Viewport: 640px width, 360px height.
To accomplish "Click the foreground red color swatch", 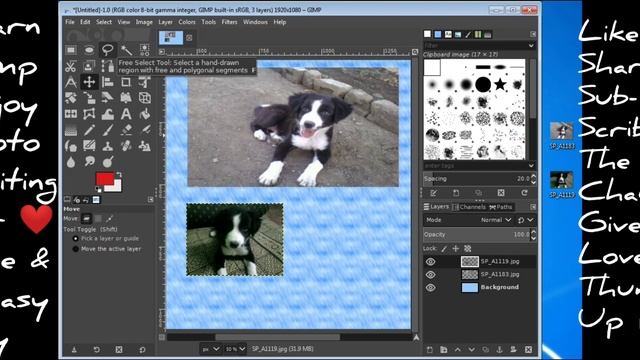I will (104, 179).
